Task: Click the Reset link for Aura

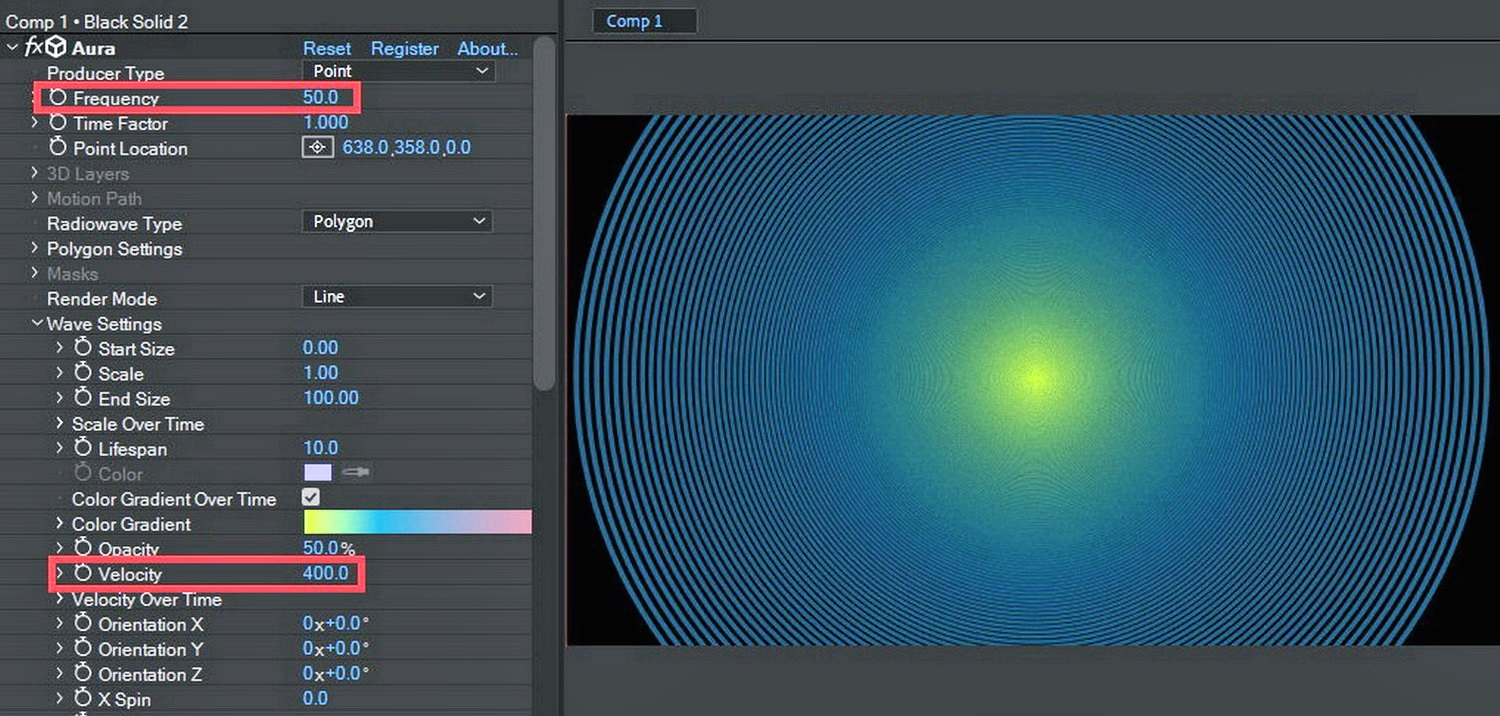Action: coord(327,48)
